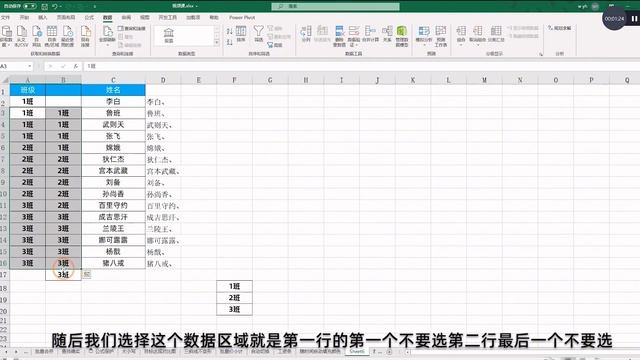This screenshot has height=360, width=640.
Task: Click the Advanced (高级) filter button
Action: click(276, 45)
